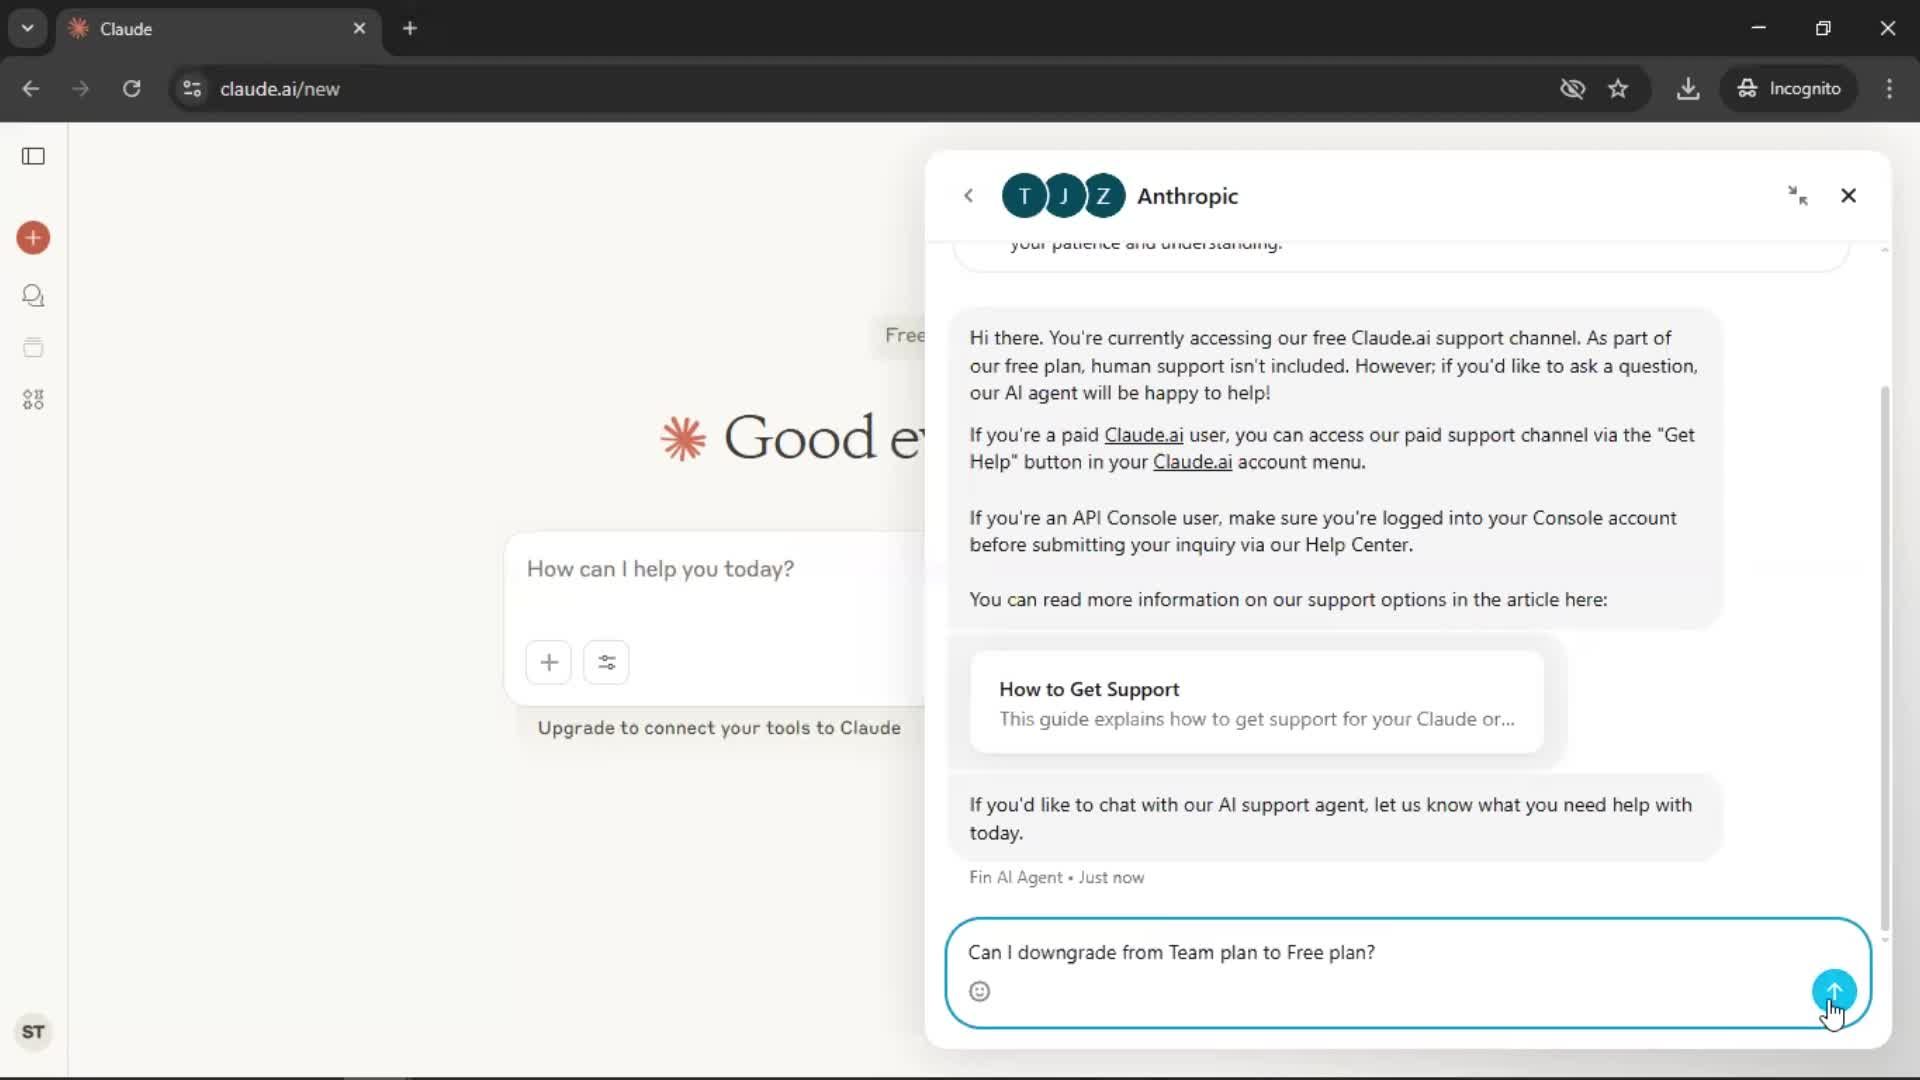This screenshot has width=1920, height=1080.
Task: Open the Projects icon in sidebar
Action: point(33,348)
